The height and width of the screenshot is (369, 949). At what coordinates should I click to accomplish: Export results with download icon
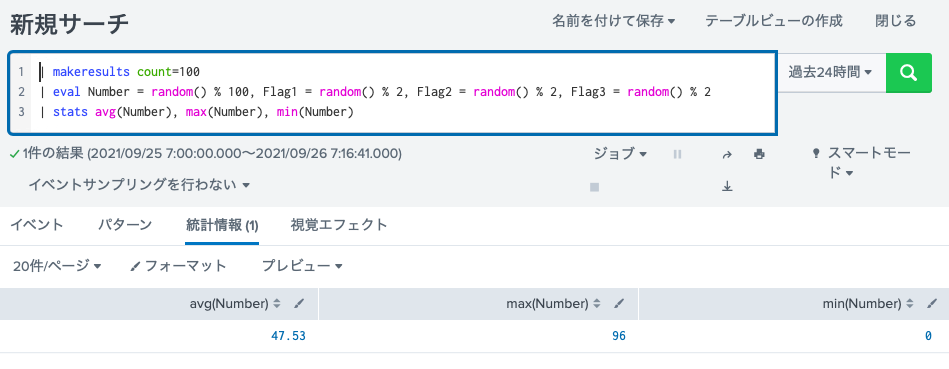[727, 187]
